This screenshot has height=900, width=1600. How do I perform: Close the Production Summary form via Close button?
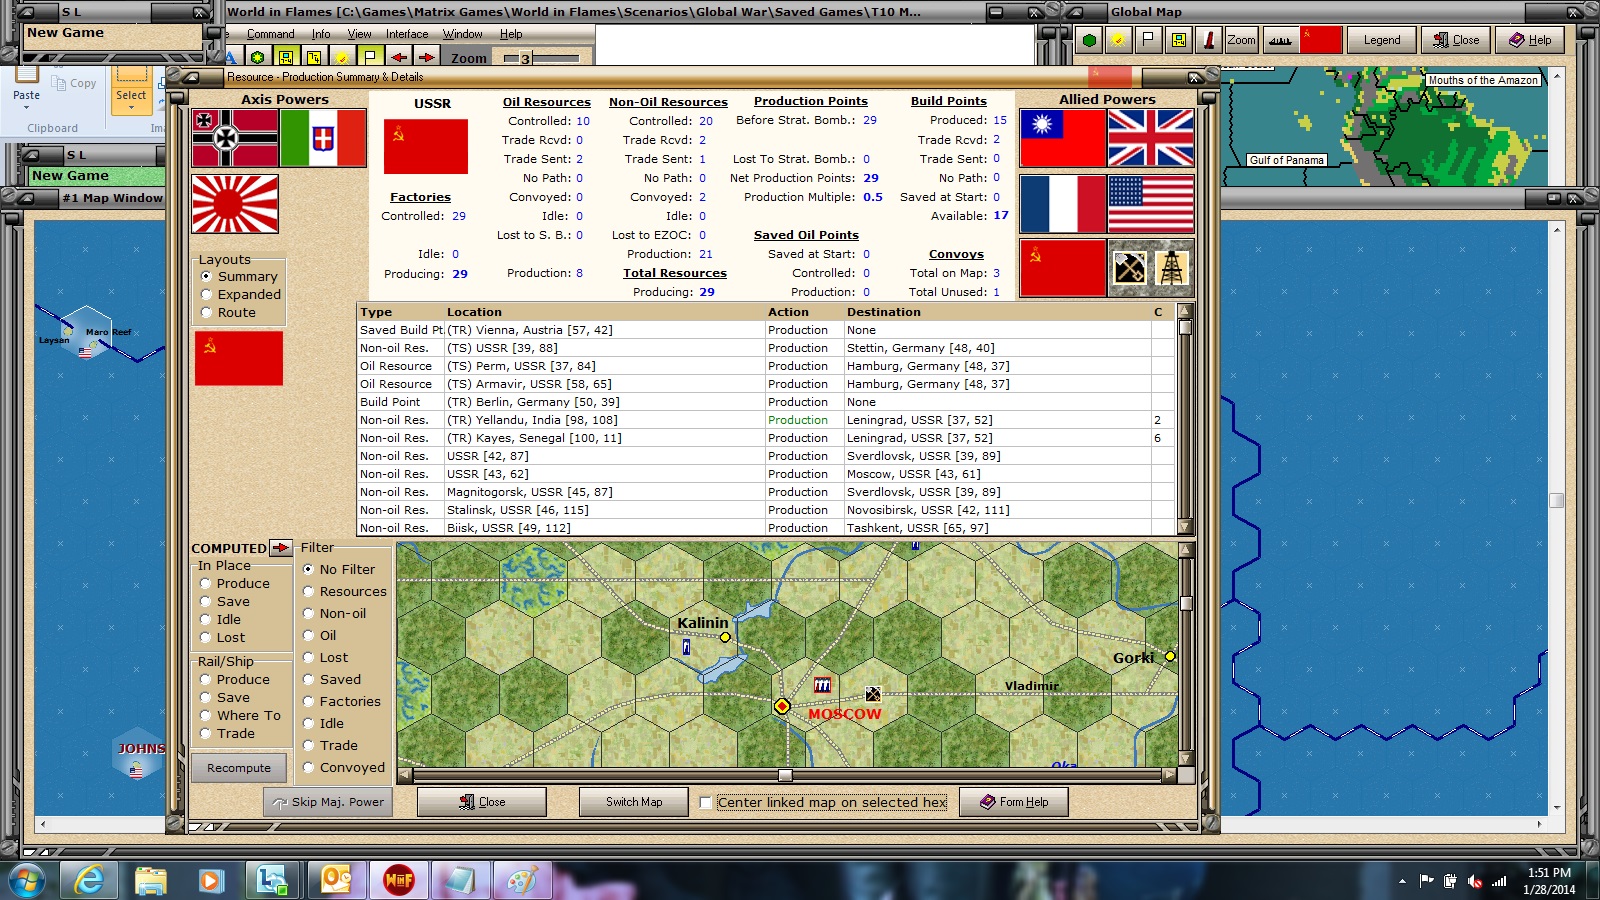(x=482, y=802)
